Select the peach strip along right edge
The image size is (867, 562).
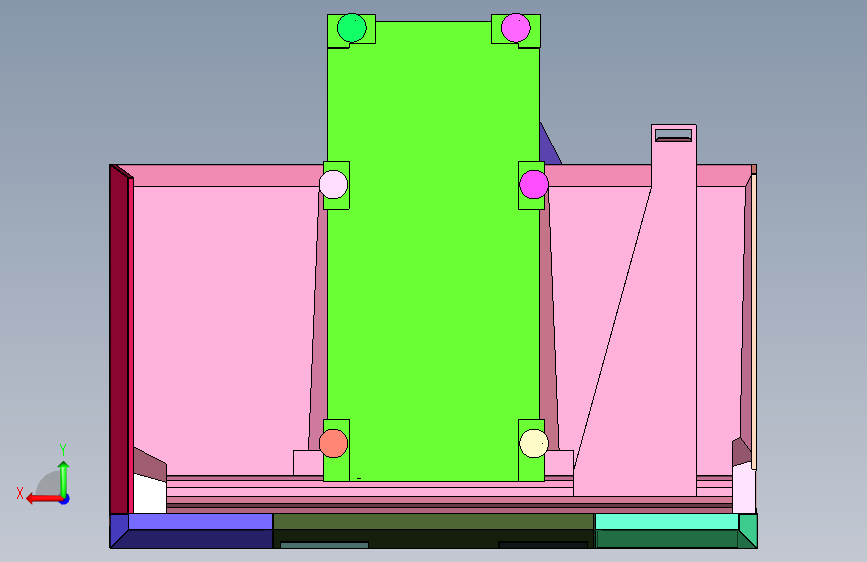(x=754, y=322)
